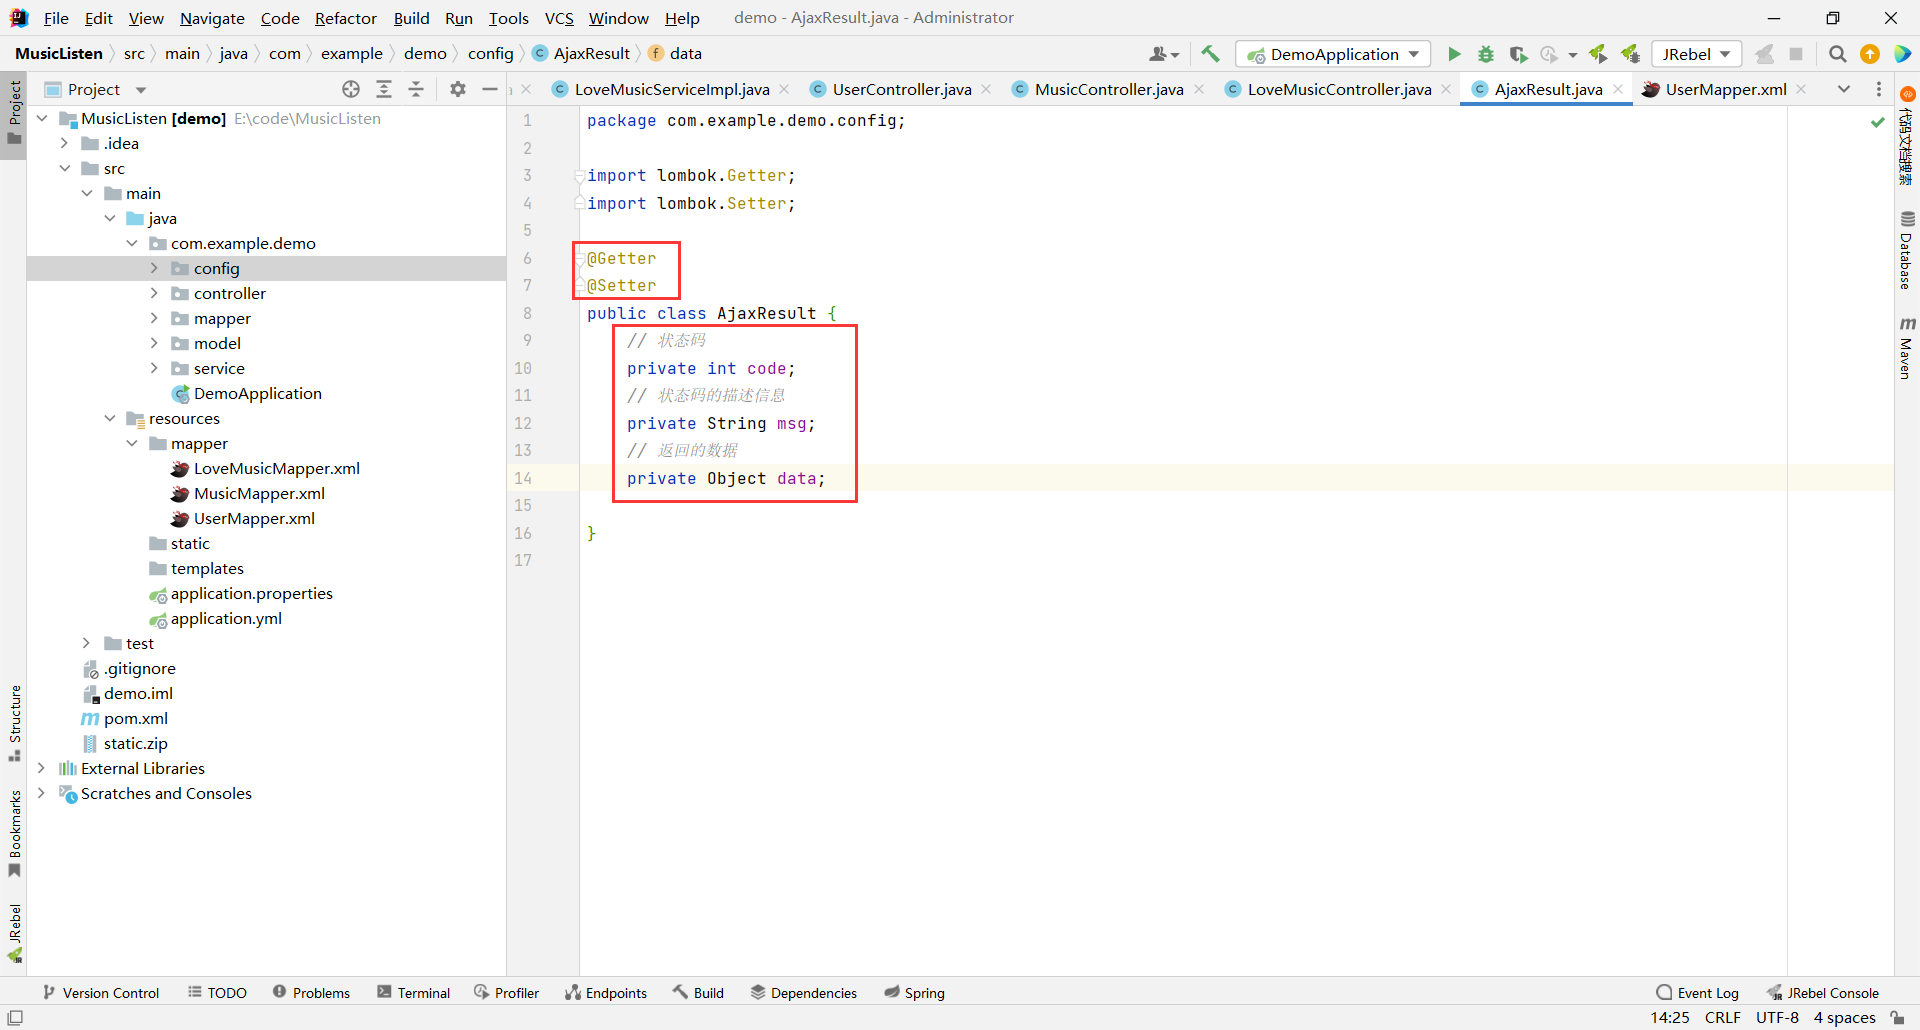Build the project using the hammer icon
The height and width of the screenshot is (1030, 1920).
(x=1210, y=54)
